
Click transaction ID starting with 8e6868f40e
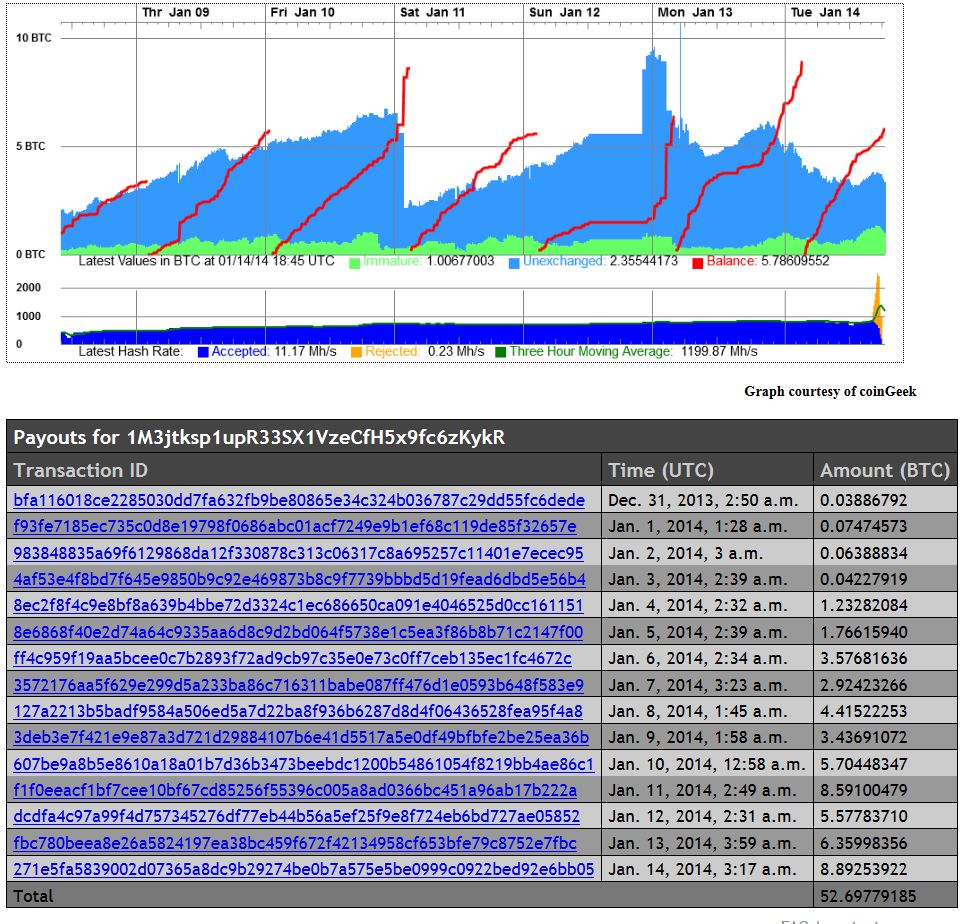pos(298,632)
